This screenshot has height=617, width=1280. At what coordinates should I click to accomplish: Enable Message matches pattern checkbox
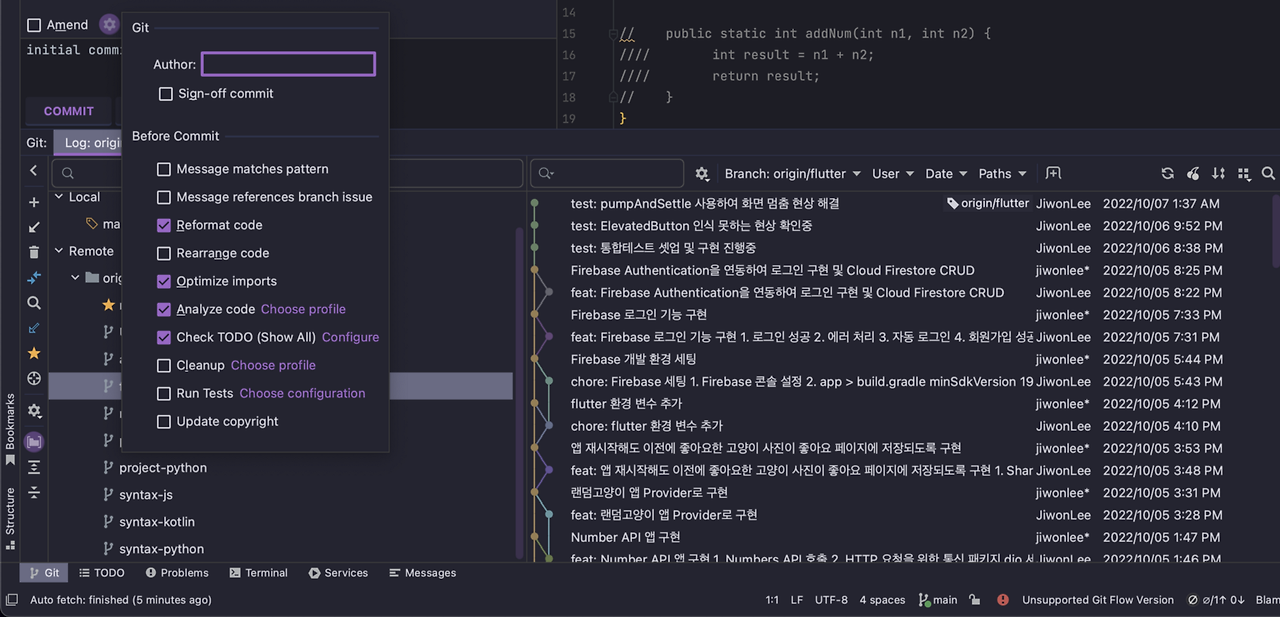tap(164, 169)
